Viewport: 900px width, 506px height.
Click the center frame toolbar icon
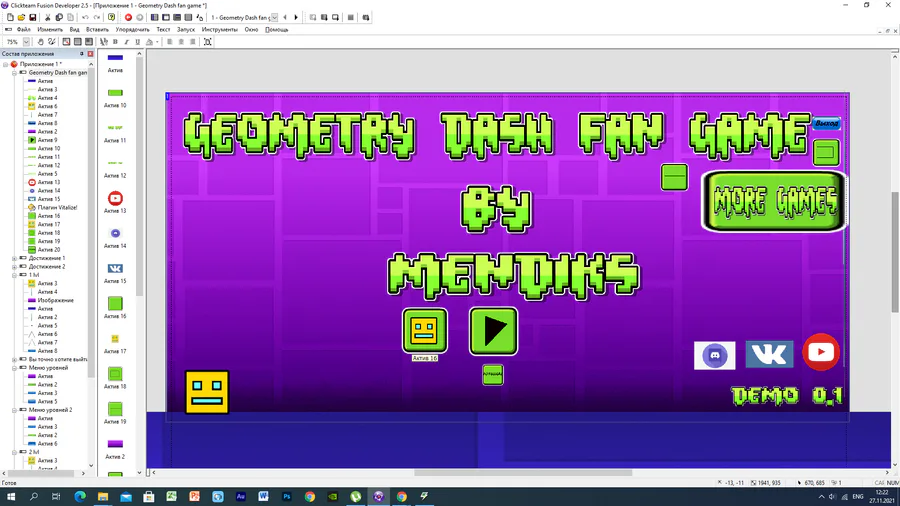pyautogui.click(x=208, y=42)
